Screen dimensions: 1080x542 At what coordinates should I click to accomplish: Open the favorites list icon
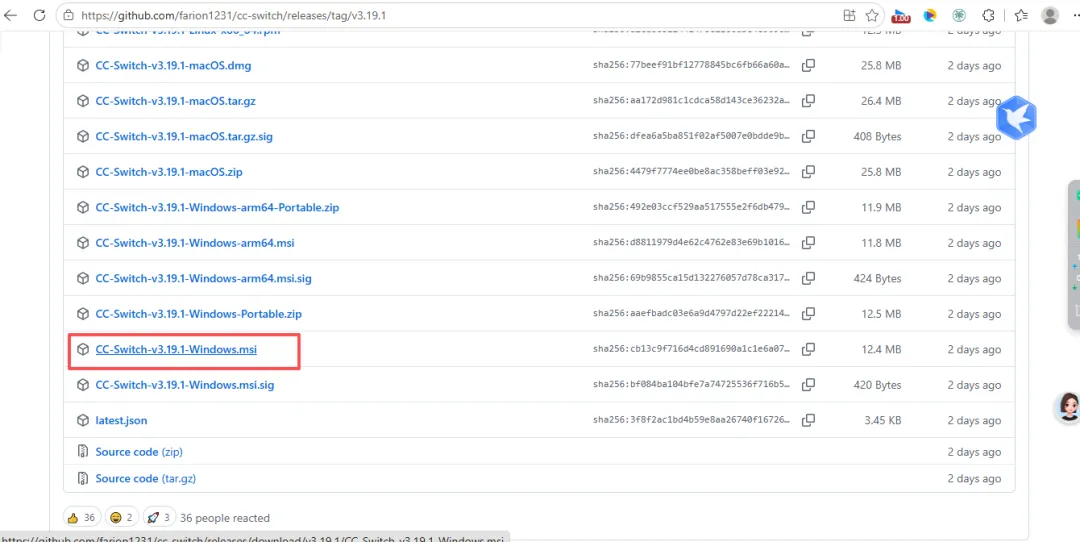pyautogui.click(x=1021, y=15)
